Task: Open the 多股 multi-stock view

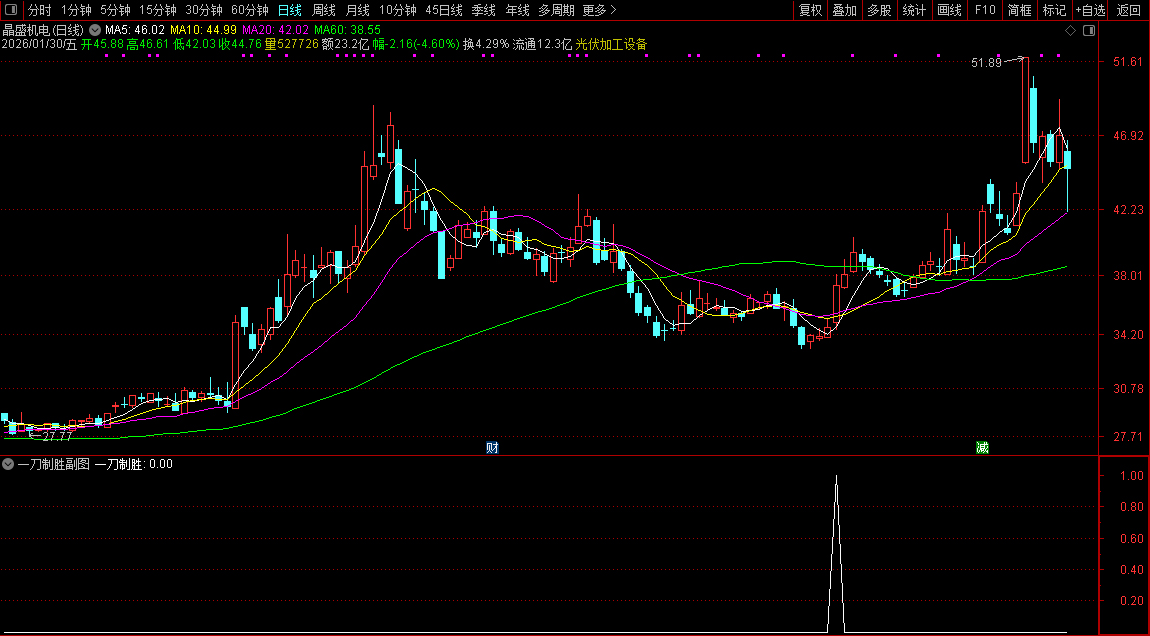Action: pos(879,10)
